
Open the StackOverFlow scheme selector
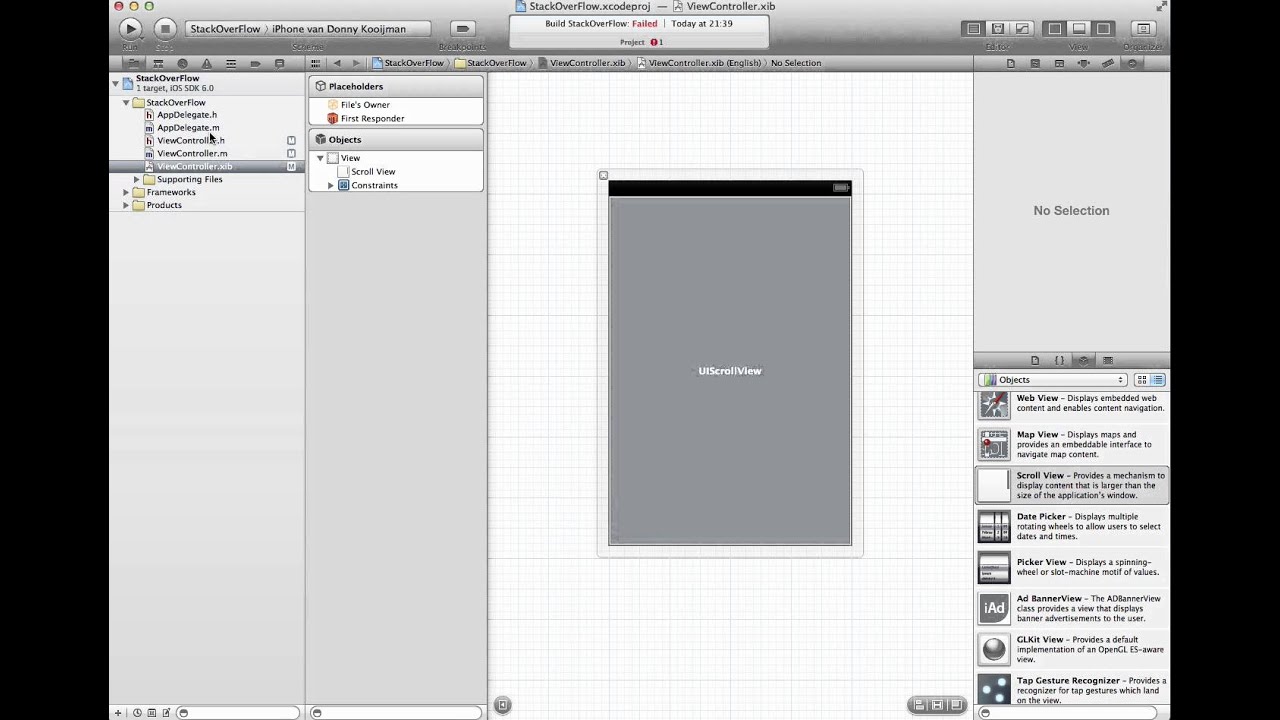[225, 29]
